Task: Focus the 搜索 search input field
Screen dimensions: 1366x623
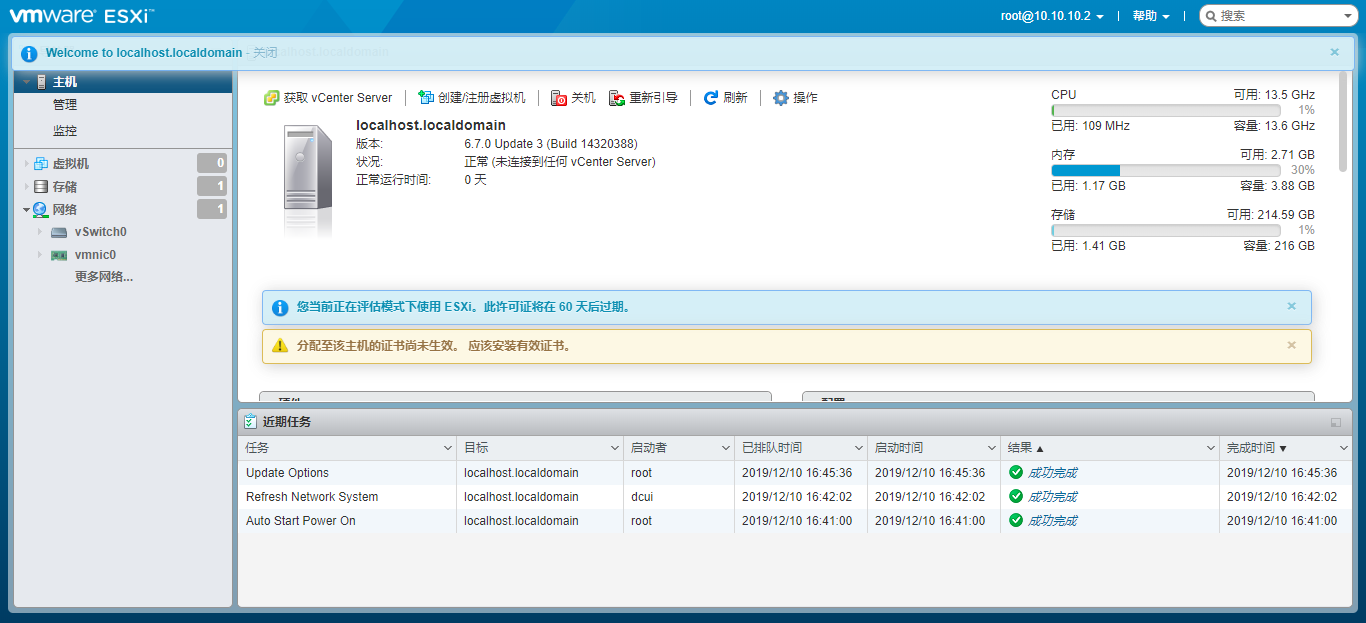Action: coord(1278,16)
